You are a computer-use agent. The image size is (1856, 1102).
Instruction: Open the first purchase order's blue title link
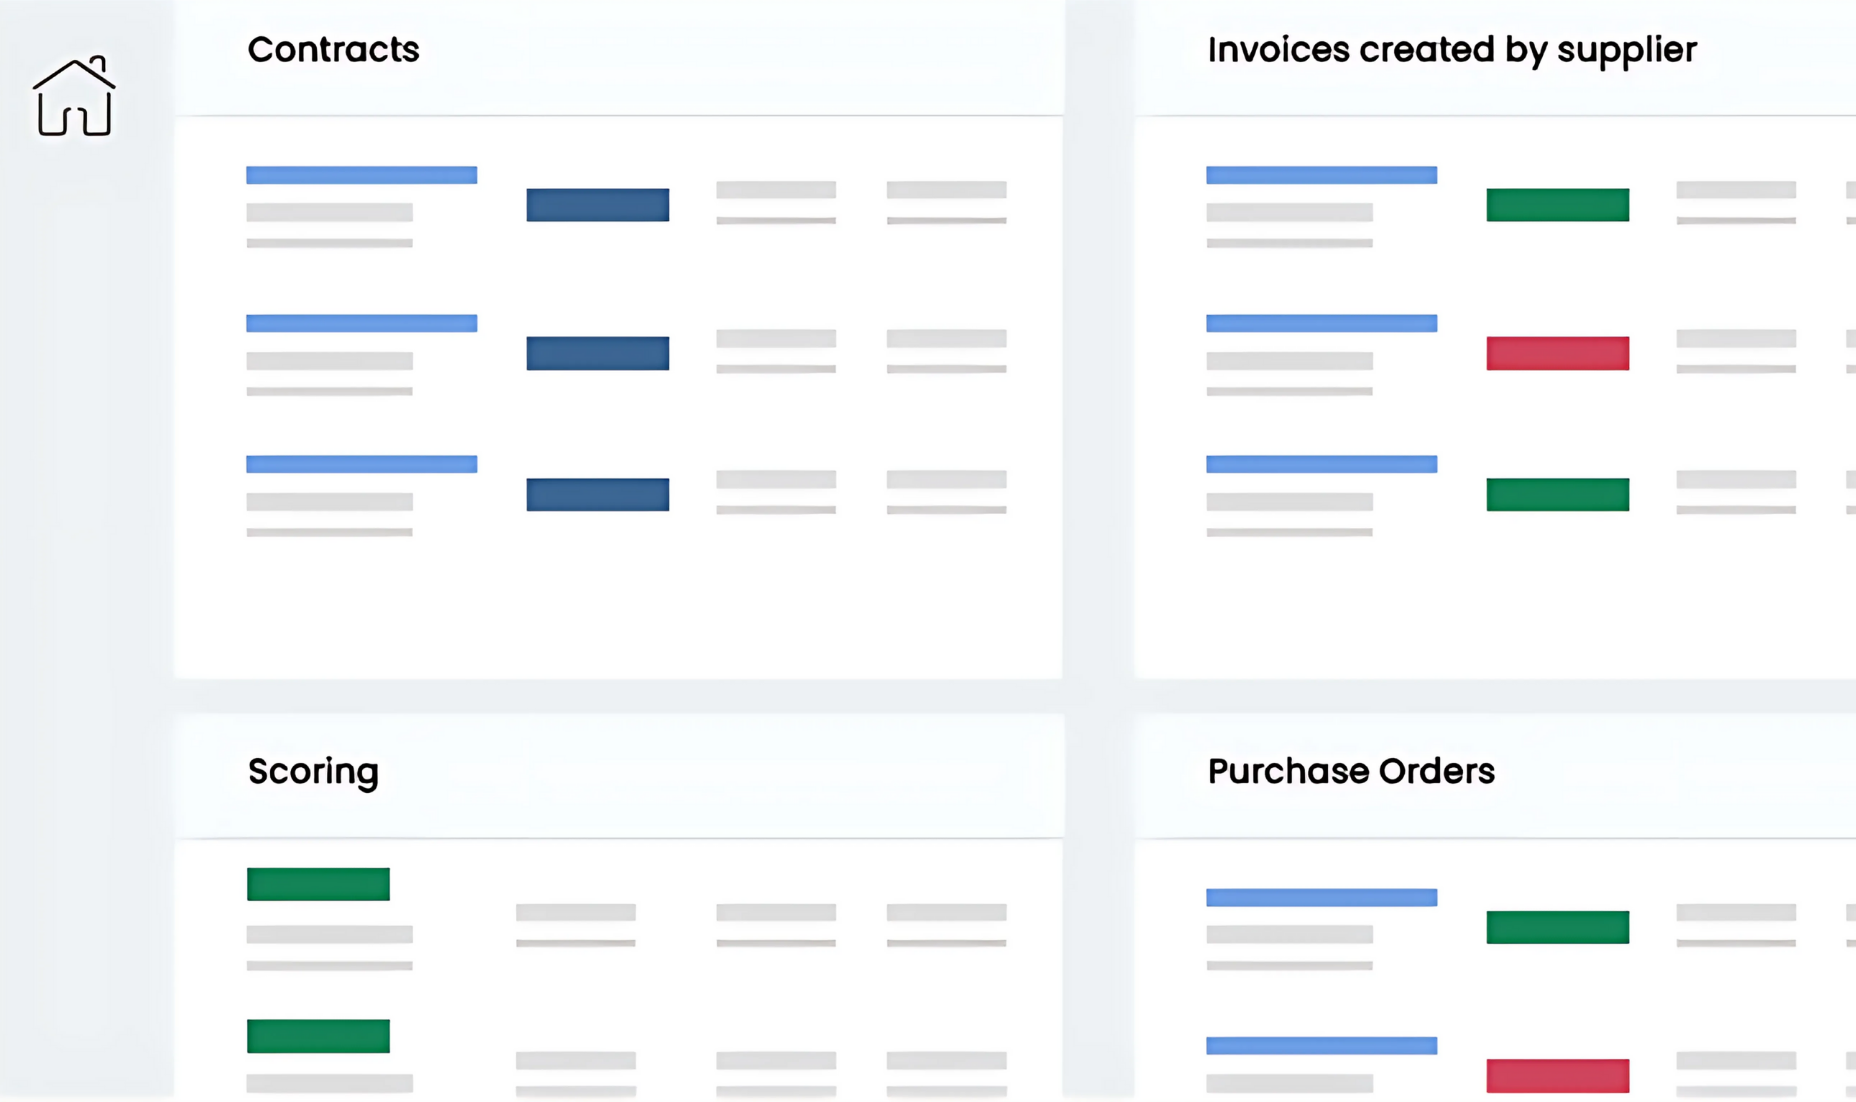[1321, 897]
